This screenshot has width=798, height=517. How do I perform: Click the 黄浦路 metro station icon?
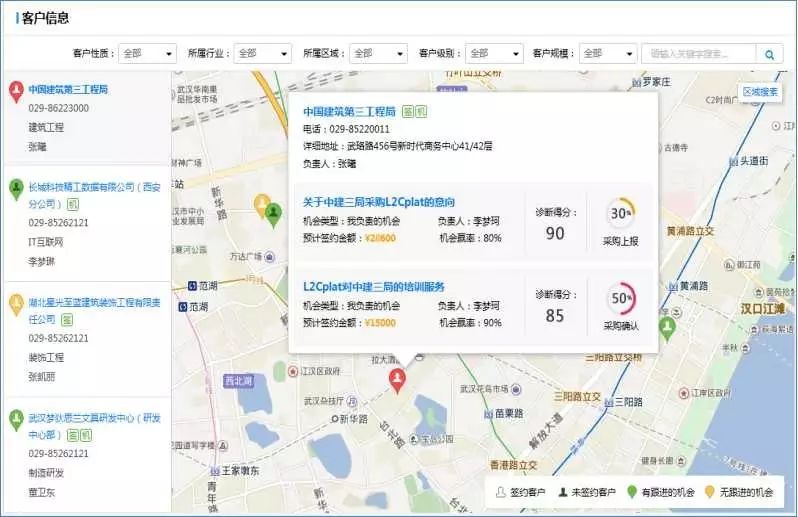[x=673, y=286]
